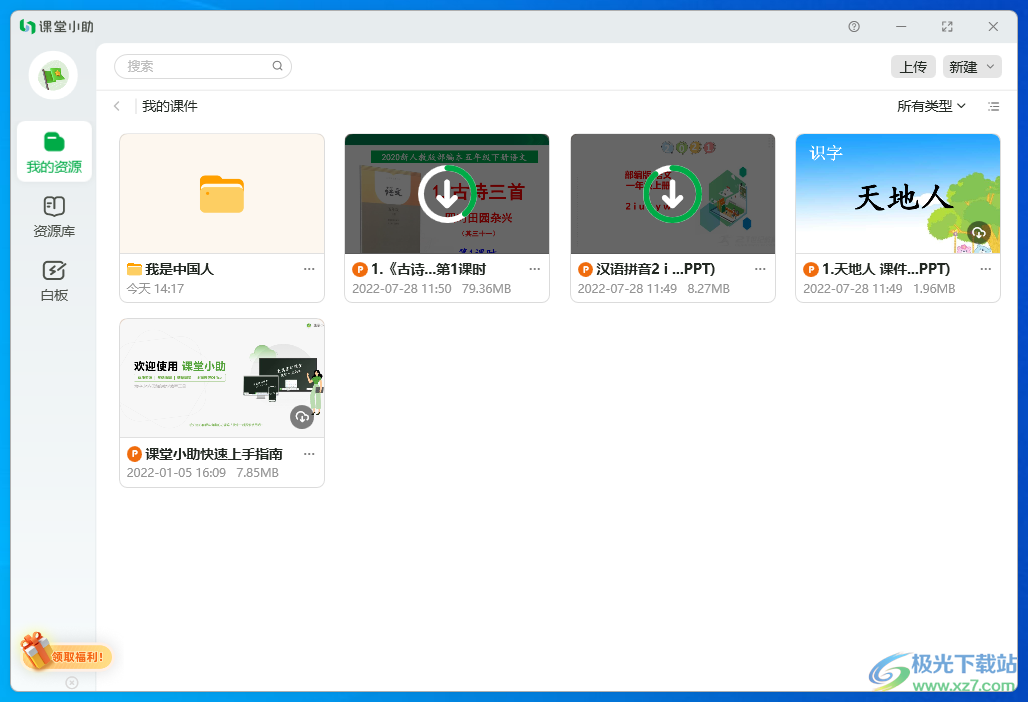Open more options for 我是中国人 folder
Image resolution: width=1028 pixels, height=702 pixels.
[x=309, y=269]
